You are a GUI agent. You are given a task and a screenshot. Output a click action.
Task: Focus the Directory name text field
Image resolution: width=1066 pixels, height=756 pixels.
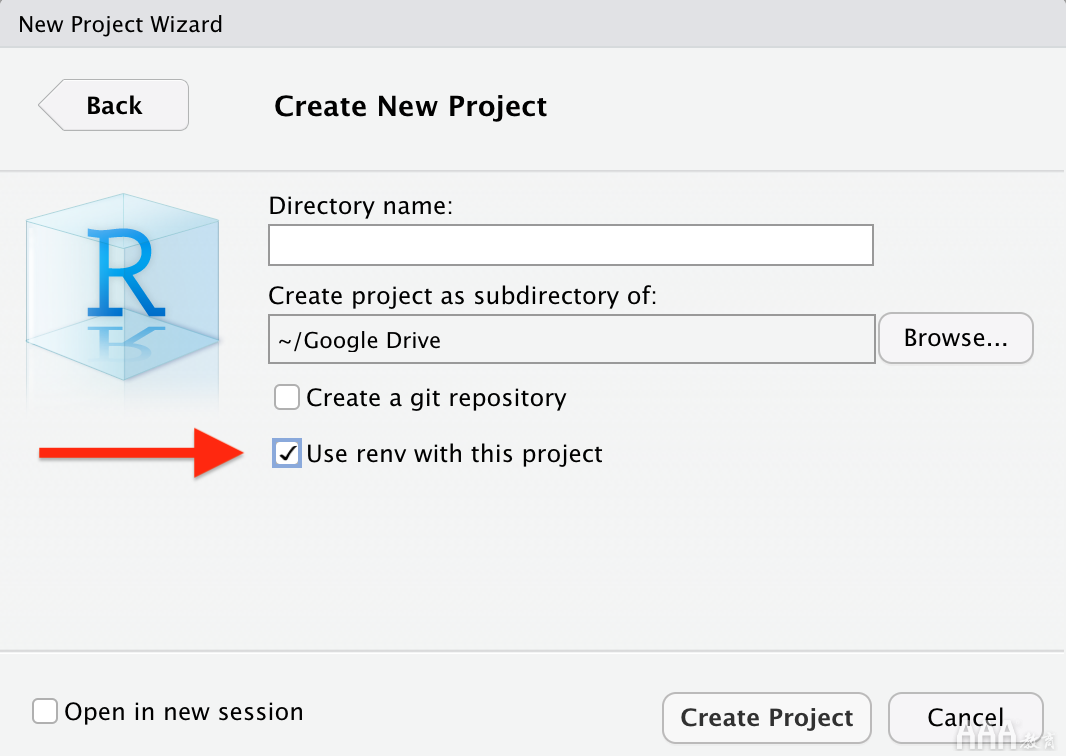[x=571, y=245]
